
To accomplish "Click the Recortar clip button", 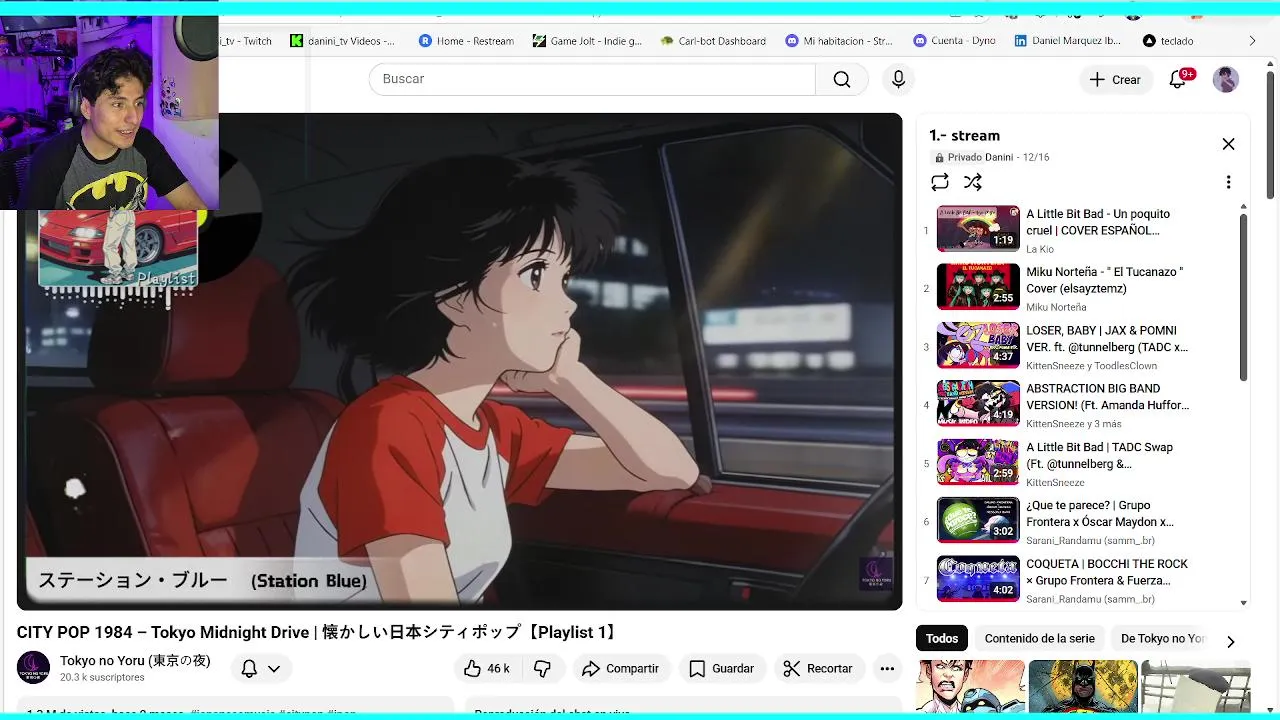I will click(818, 669).
